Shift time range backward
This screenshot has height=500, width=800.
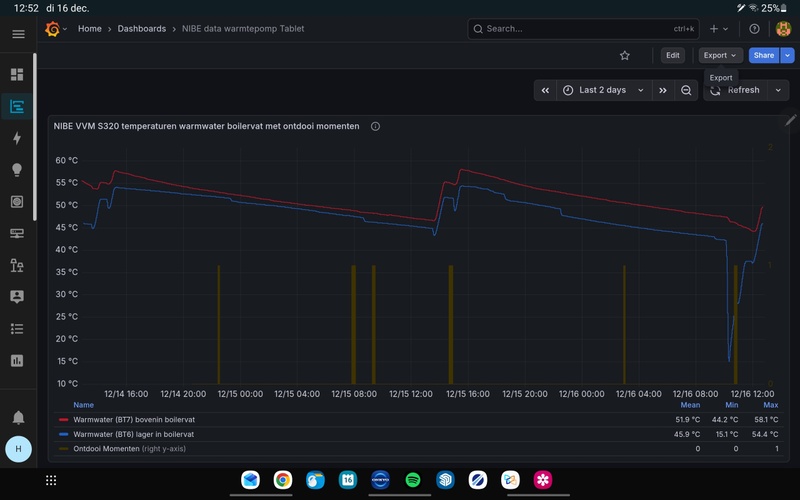[545, 90]
